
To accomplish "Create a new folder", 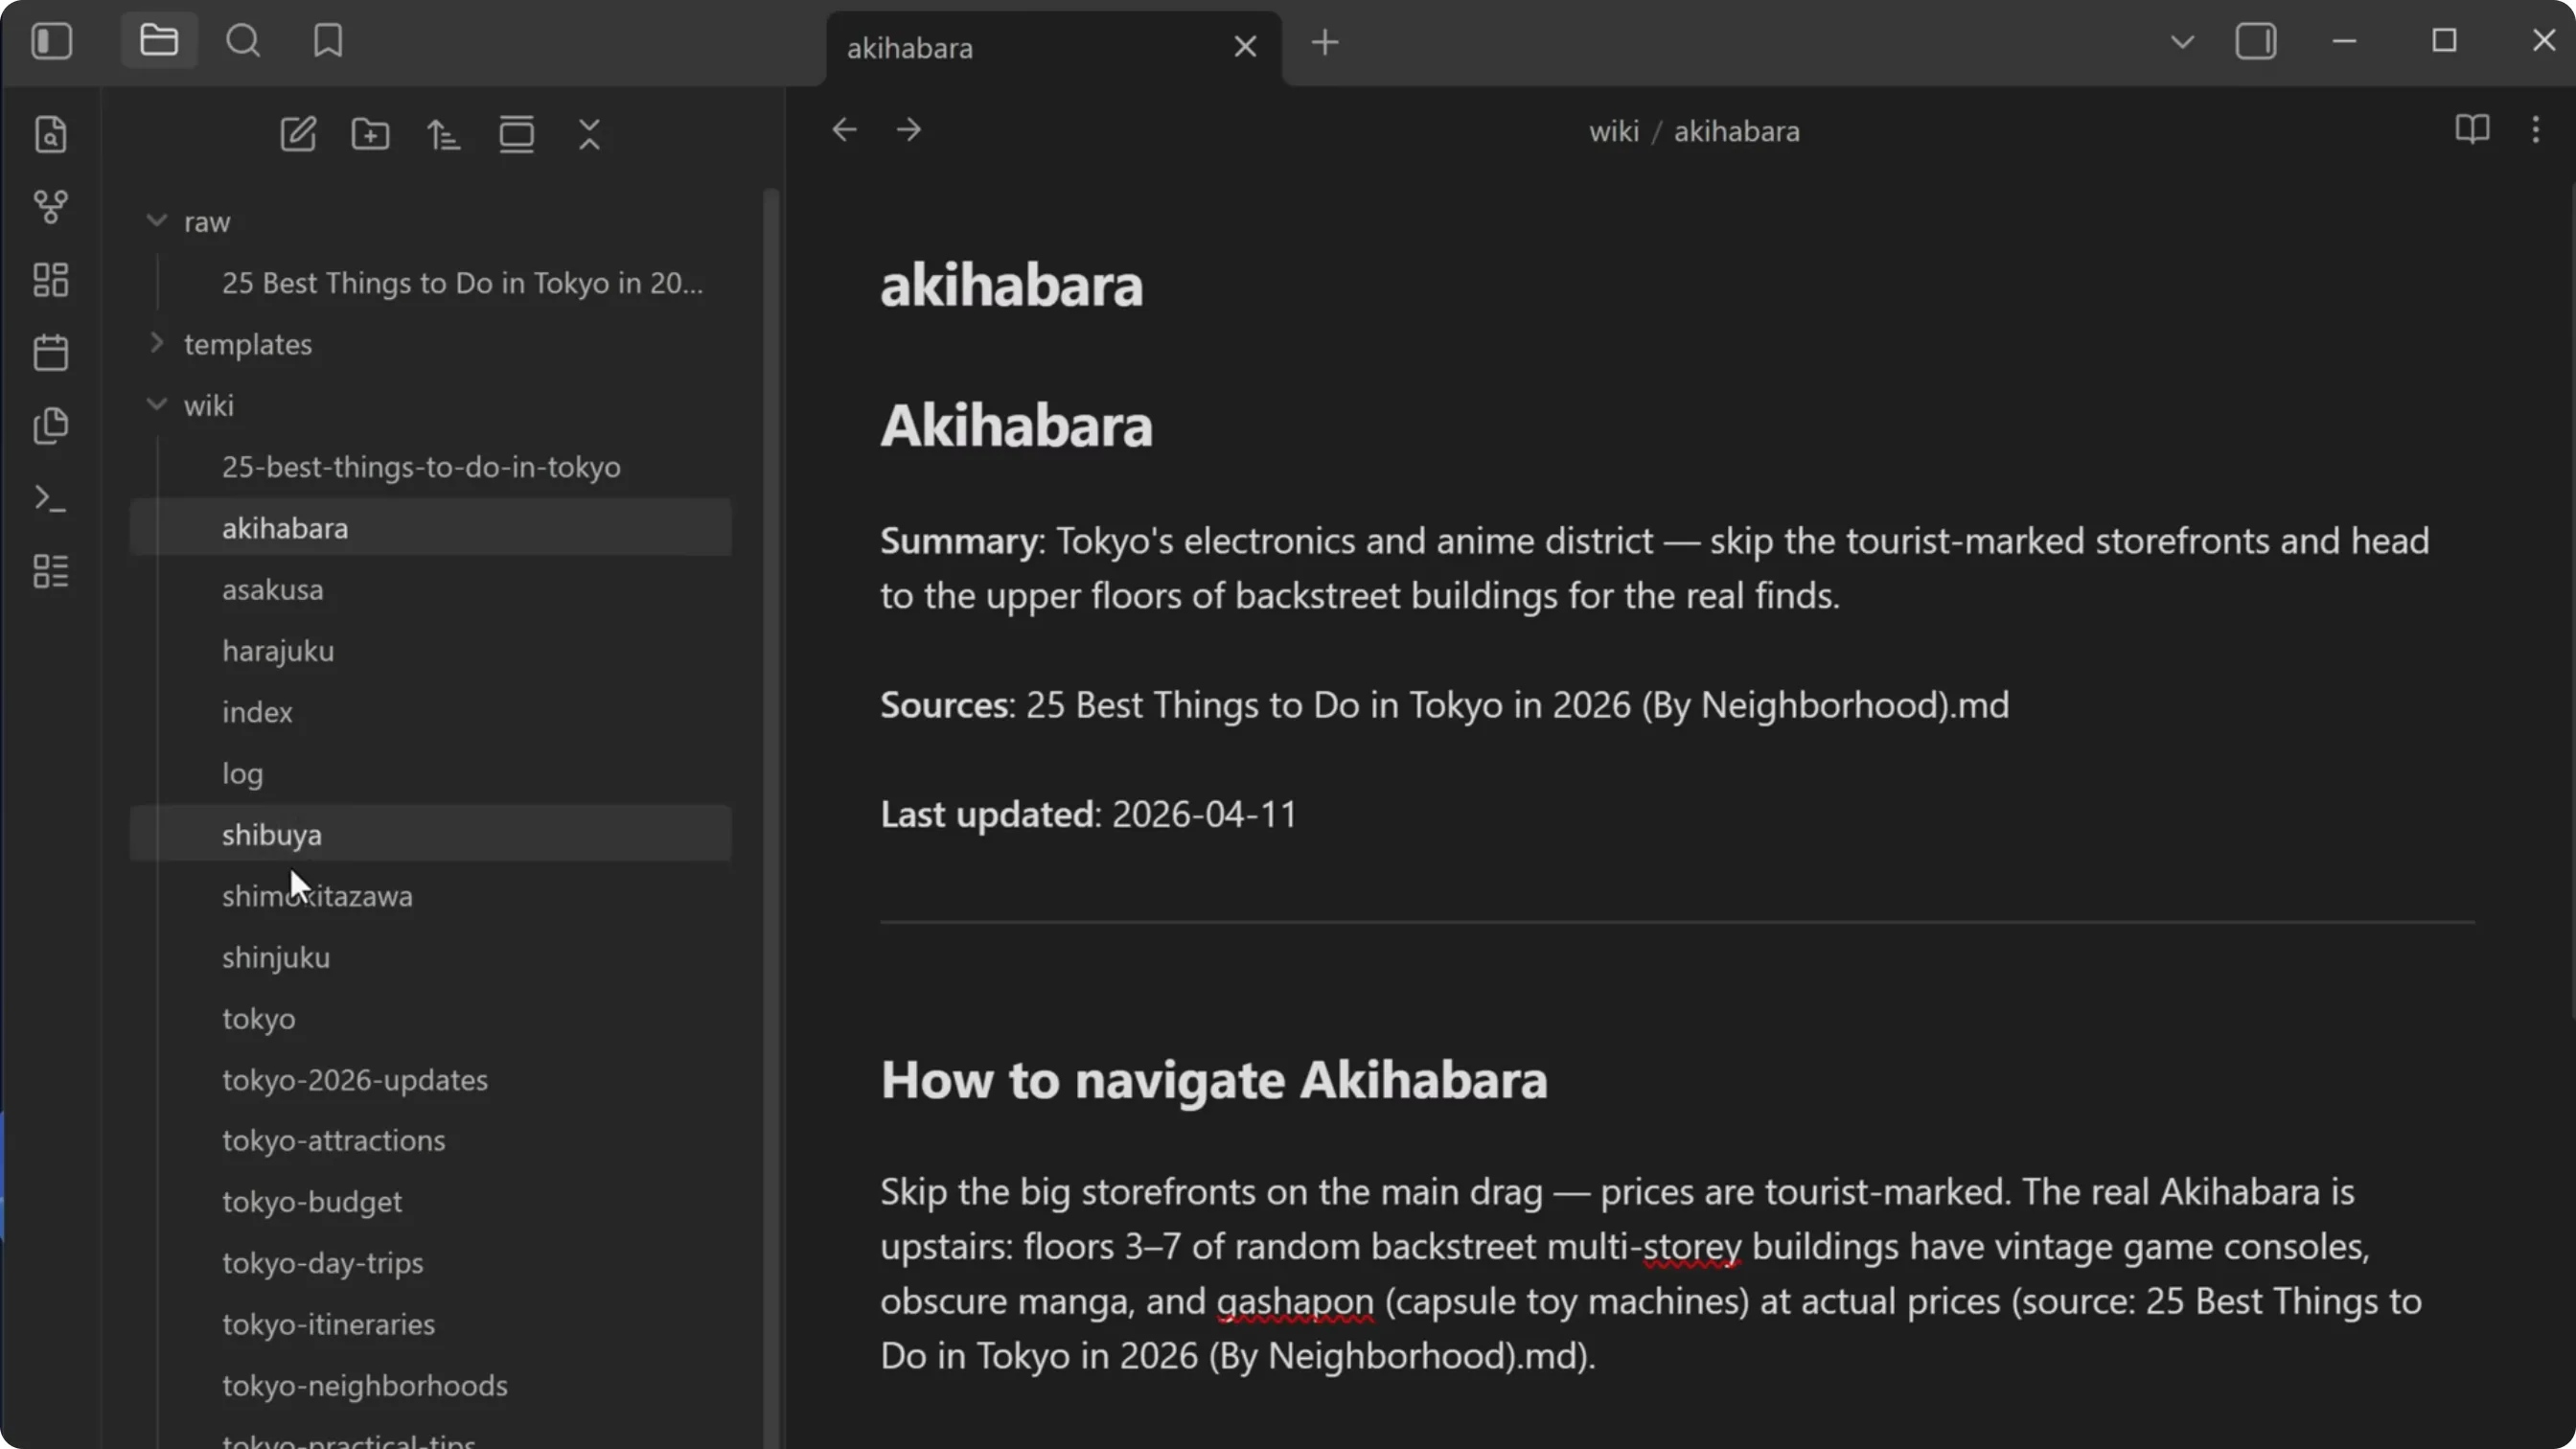I will click(x=371, y=134).
